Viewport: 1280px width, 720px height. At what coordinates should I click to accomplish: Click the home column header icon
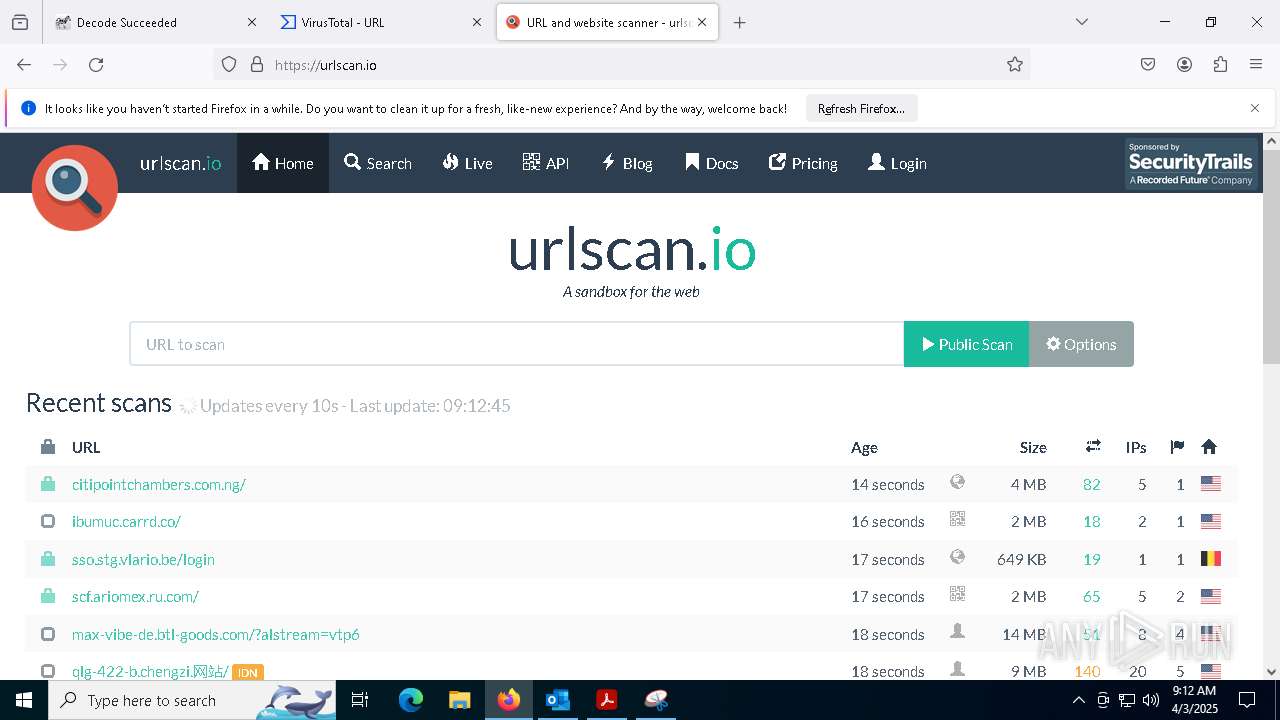(1209, 447)
